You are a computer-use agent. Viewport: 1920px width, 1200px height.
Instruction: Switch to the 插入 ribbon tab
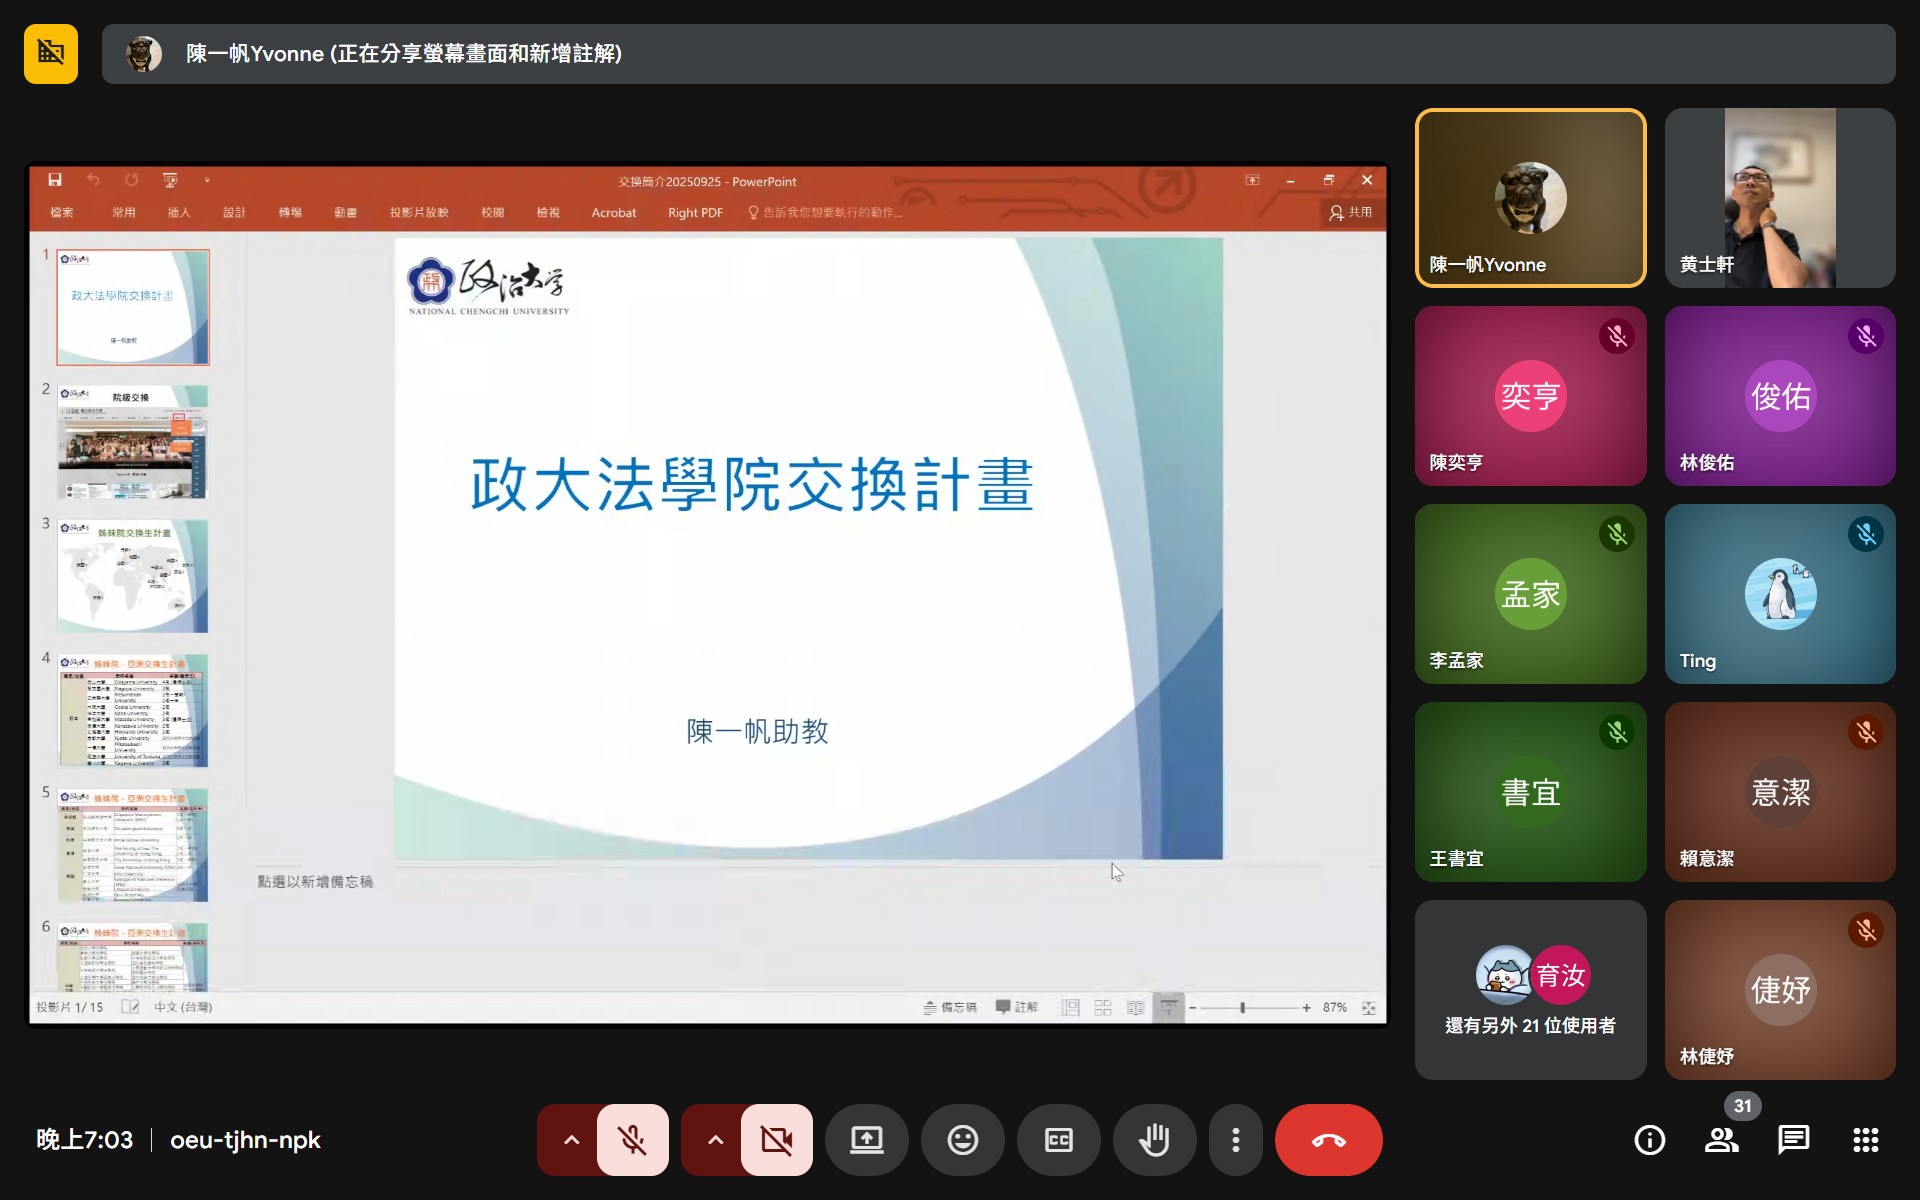pos(179,212)
